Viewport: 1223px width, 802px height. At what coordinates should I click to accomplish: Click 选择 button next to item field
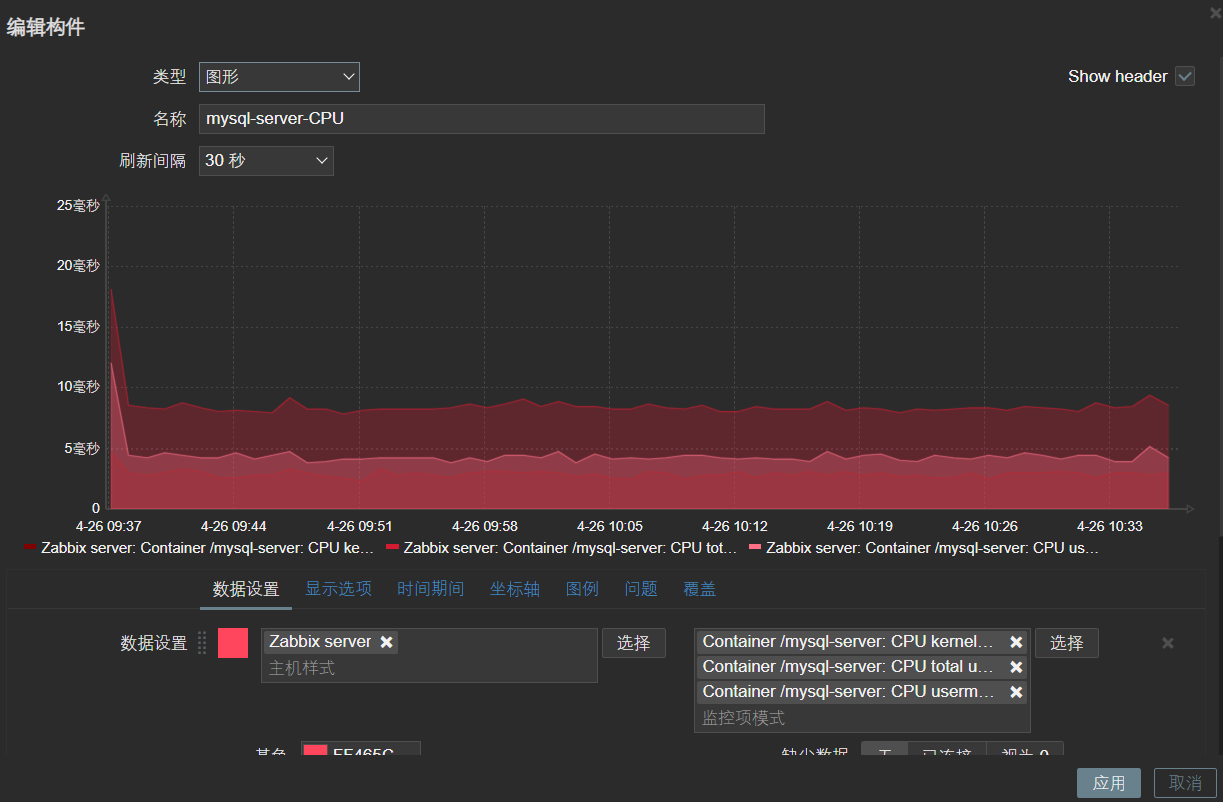pyautogui.click(x=1067, y=643)
